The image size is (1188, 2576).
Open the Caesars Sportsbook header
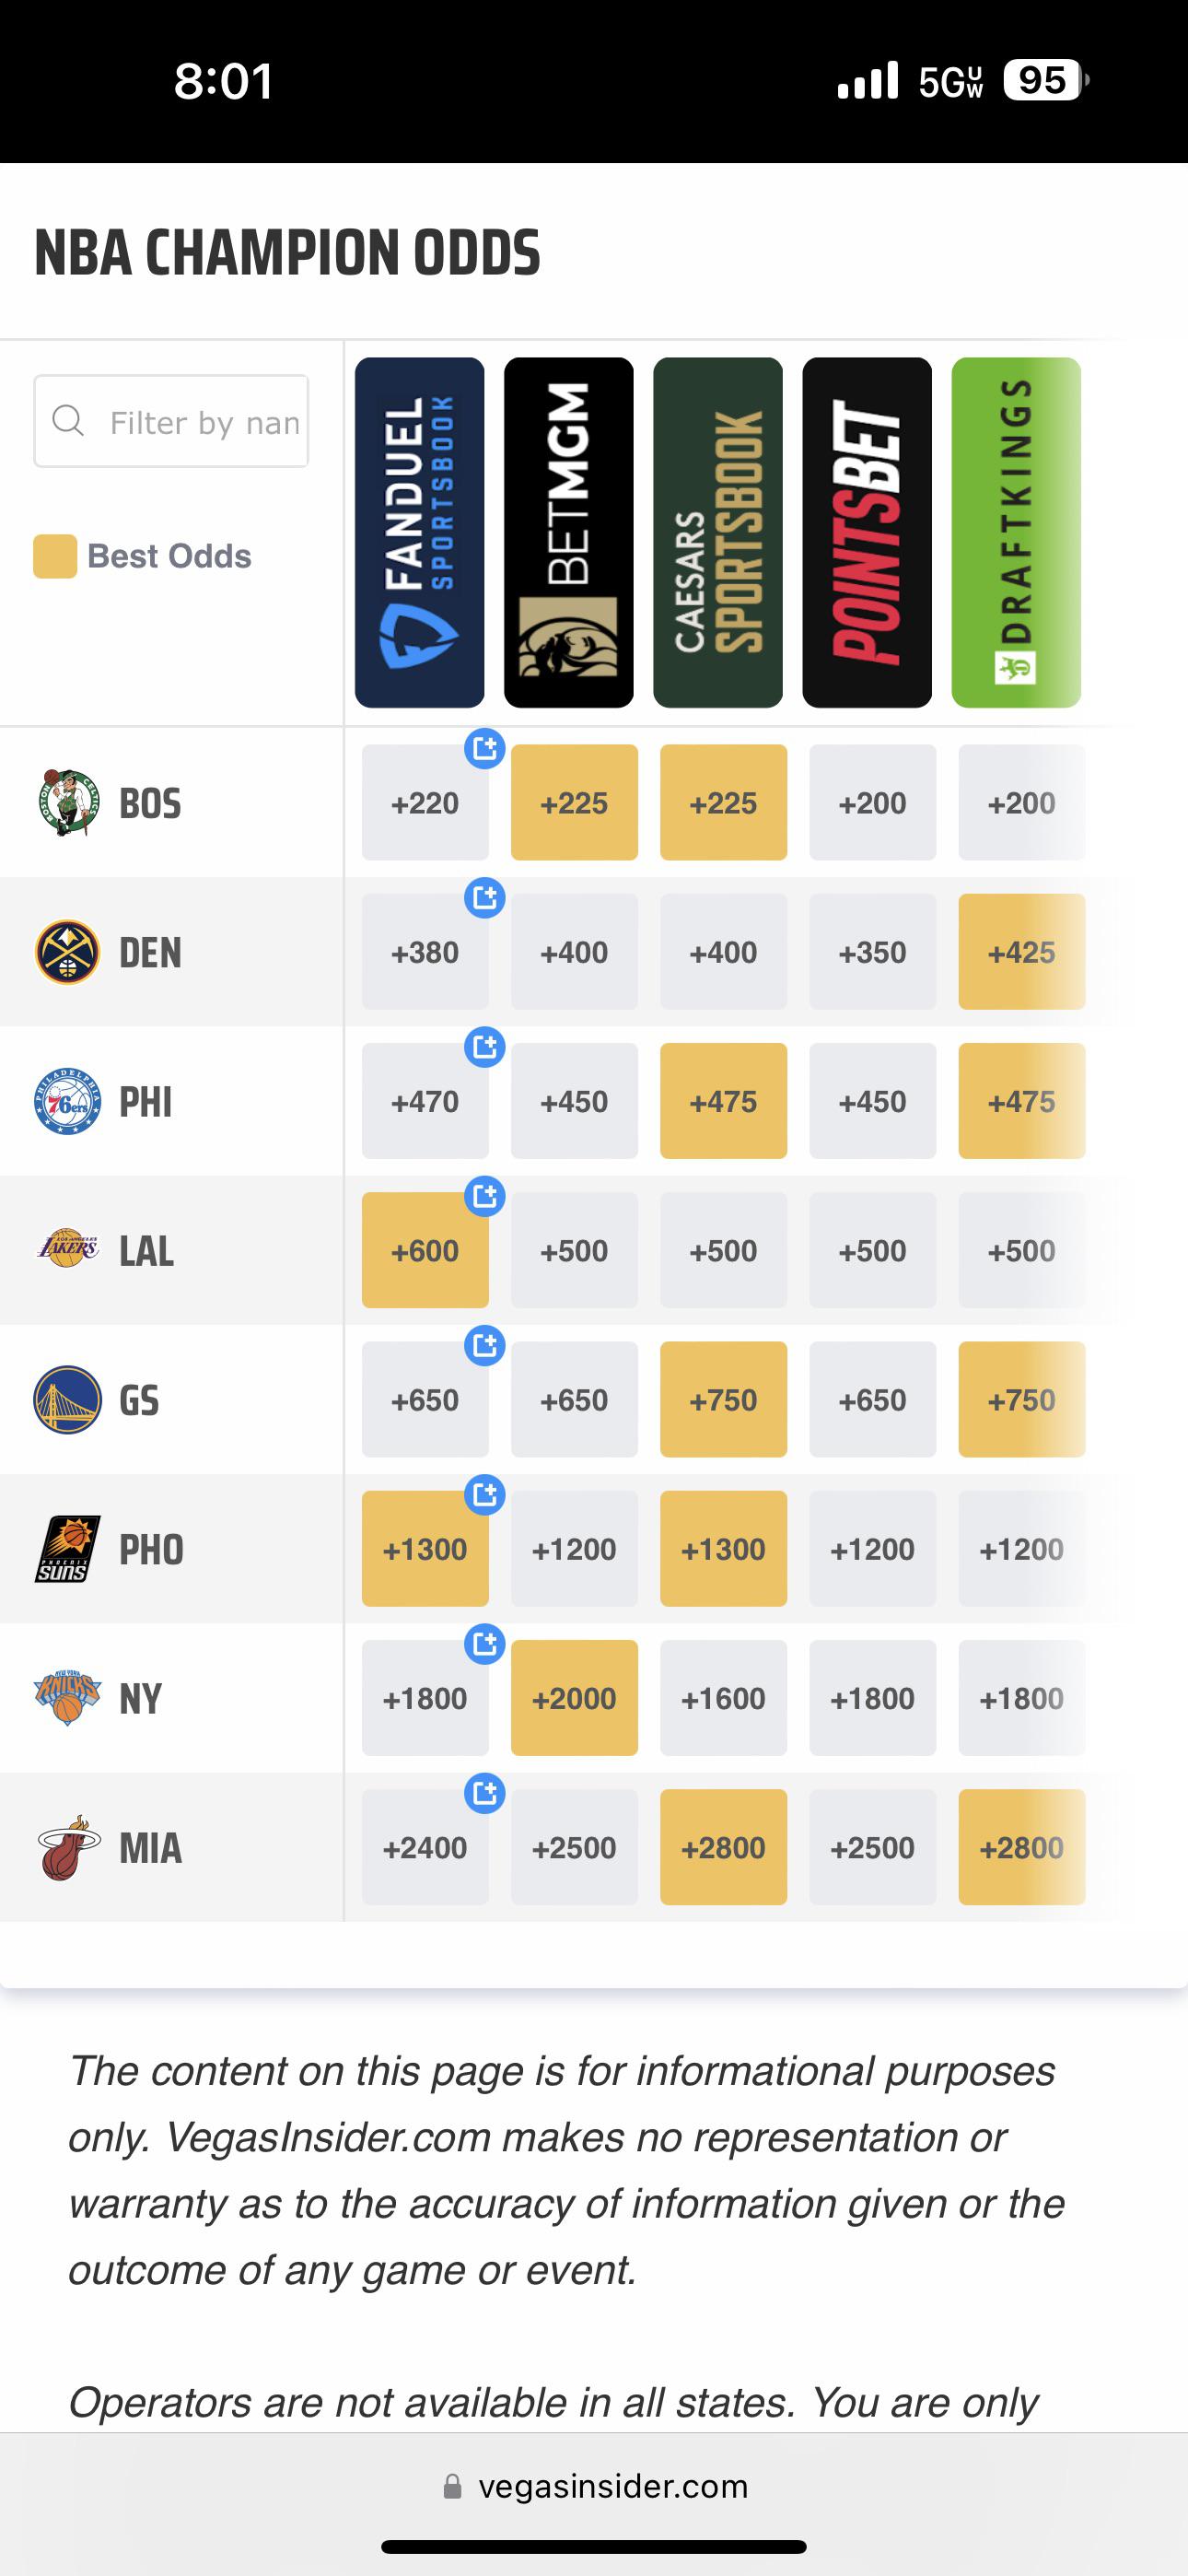[x=718, y=532]
